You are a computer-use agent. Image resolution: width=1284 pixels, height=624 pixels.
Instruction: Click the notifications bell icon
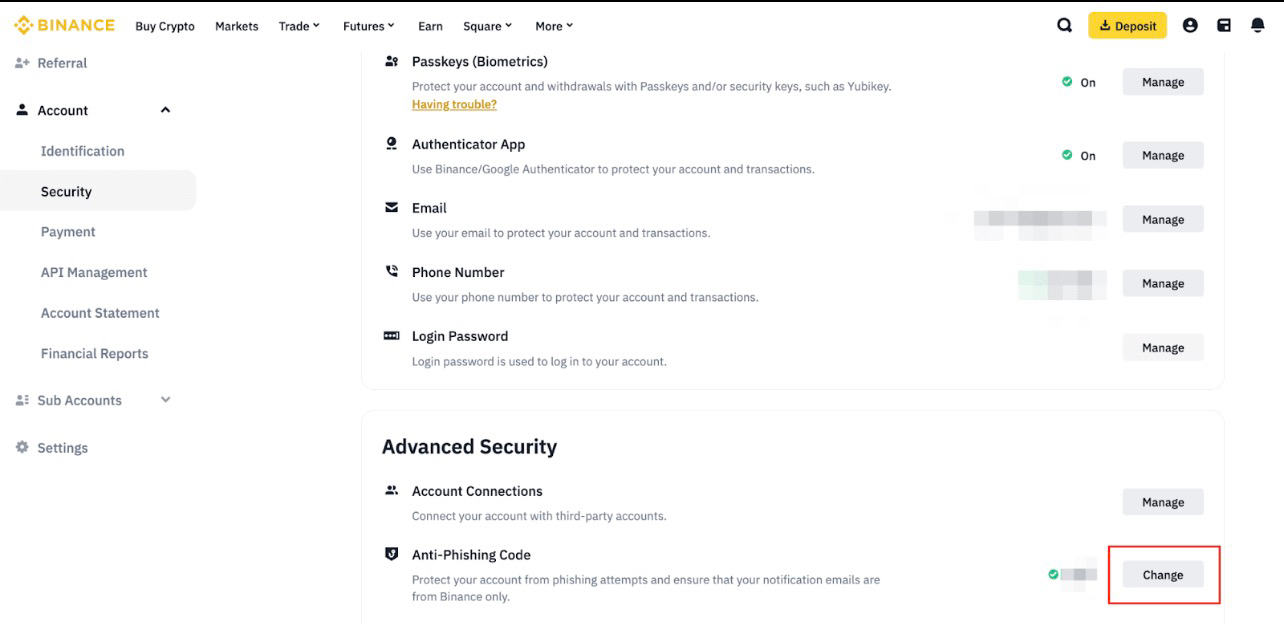[x=1258, y=26]
